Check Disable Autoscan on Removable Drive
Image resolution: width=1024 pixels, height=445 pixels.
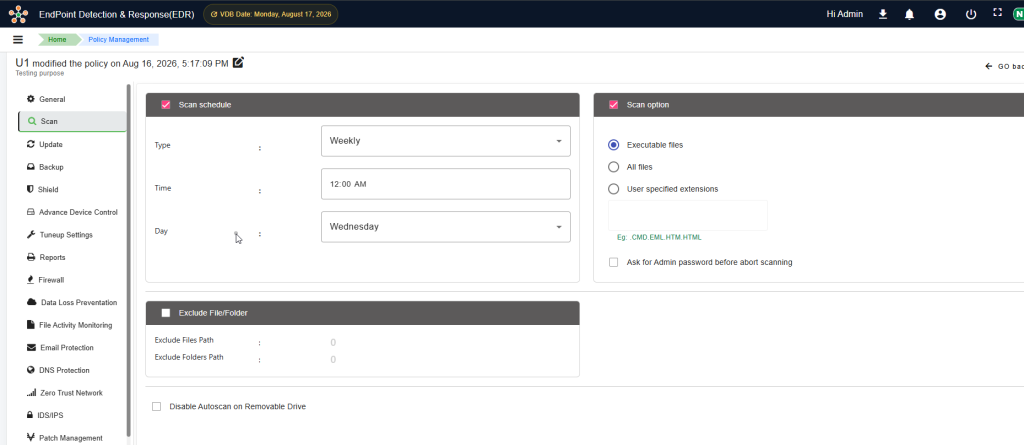click(156, 406)
